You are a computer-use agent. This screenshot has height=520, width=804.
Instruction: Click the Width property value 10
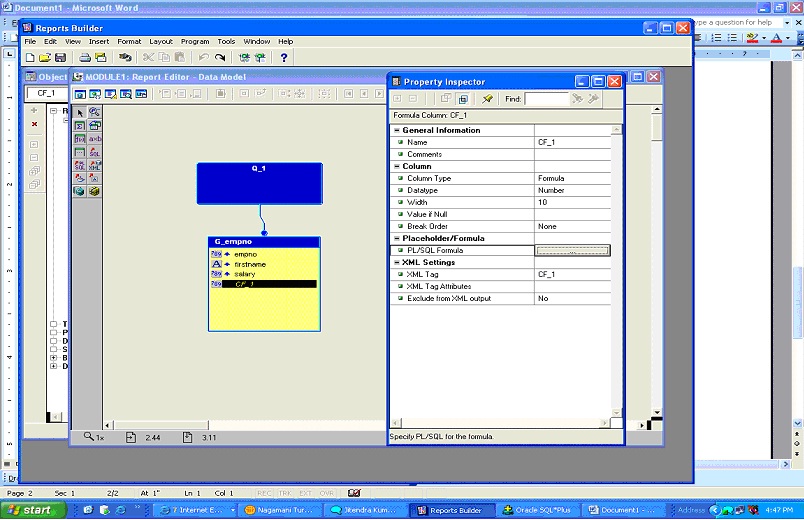(573, 203)
